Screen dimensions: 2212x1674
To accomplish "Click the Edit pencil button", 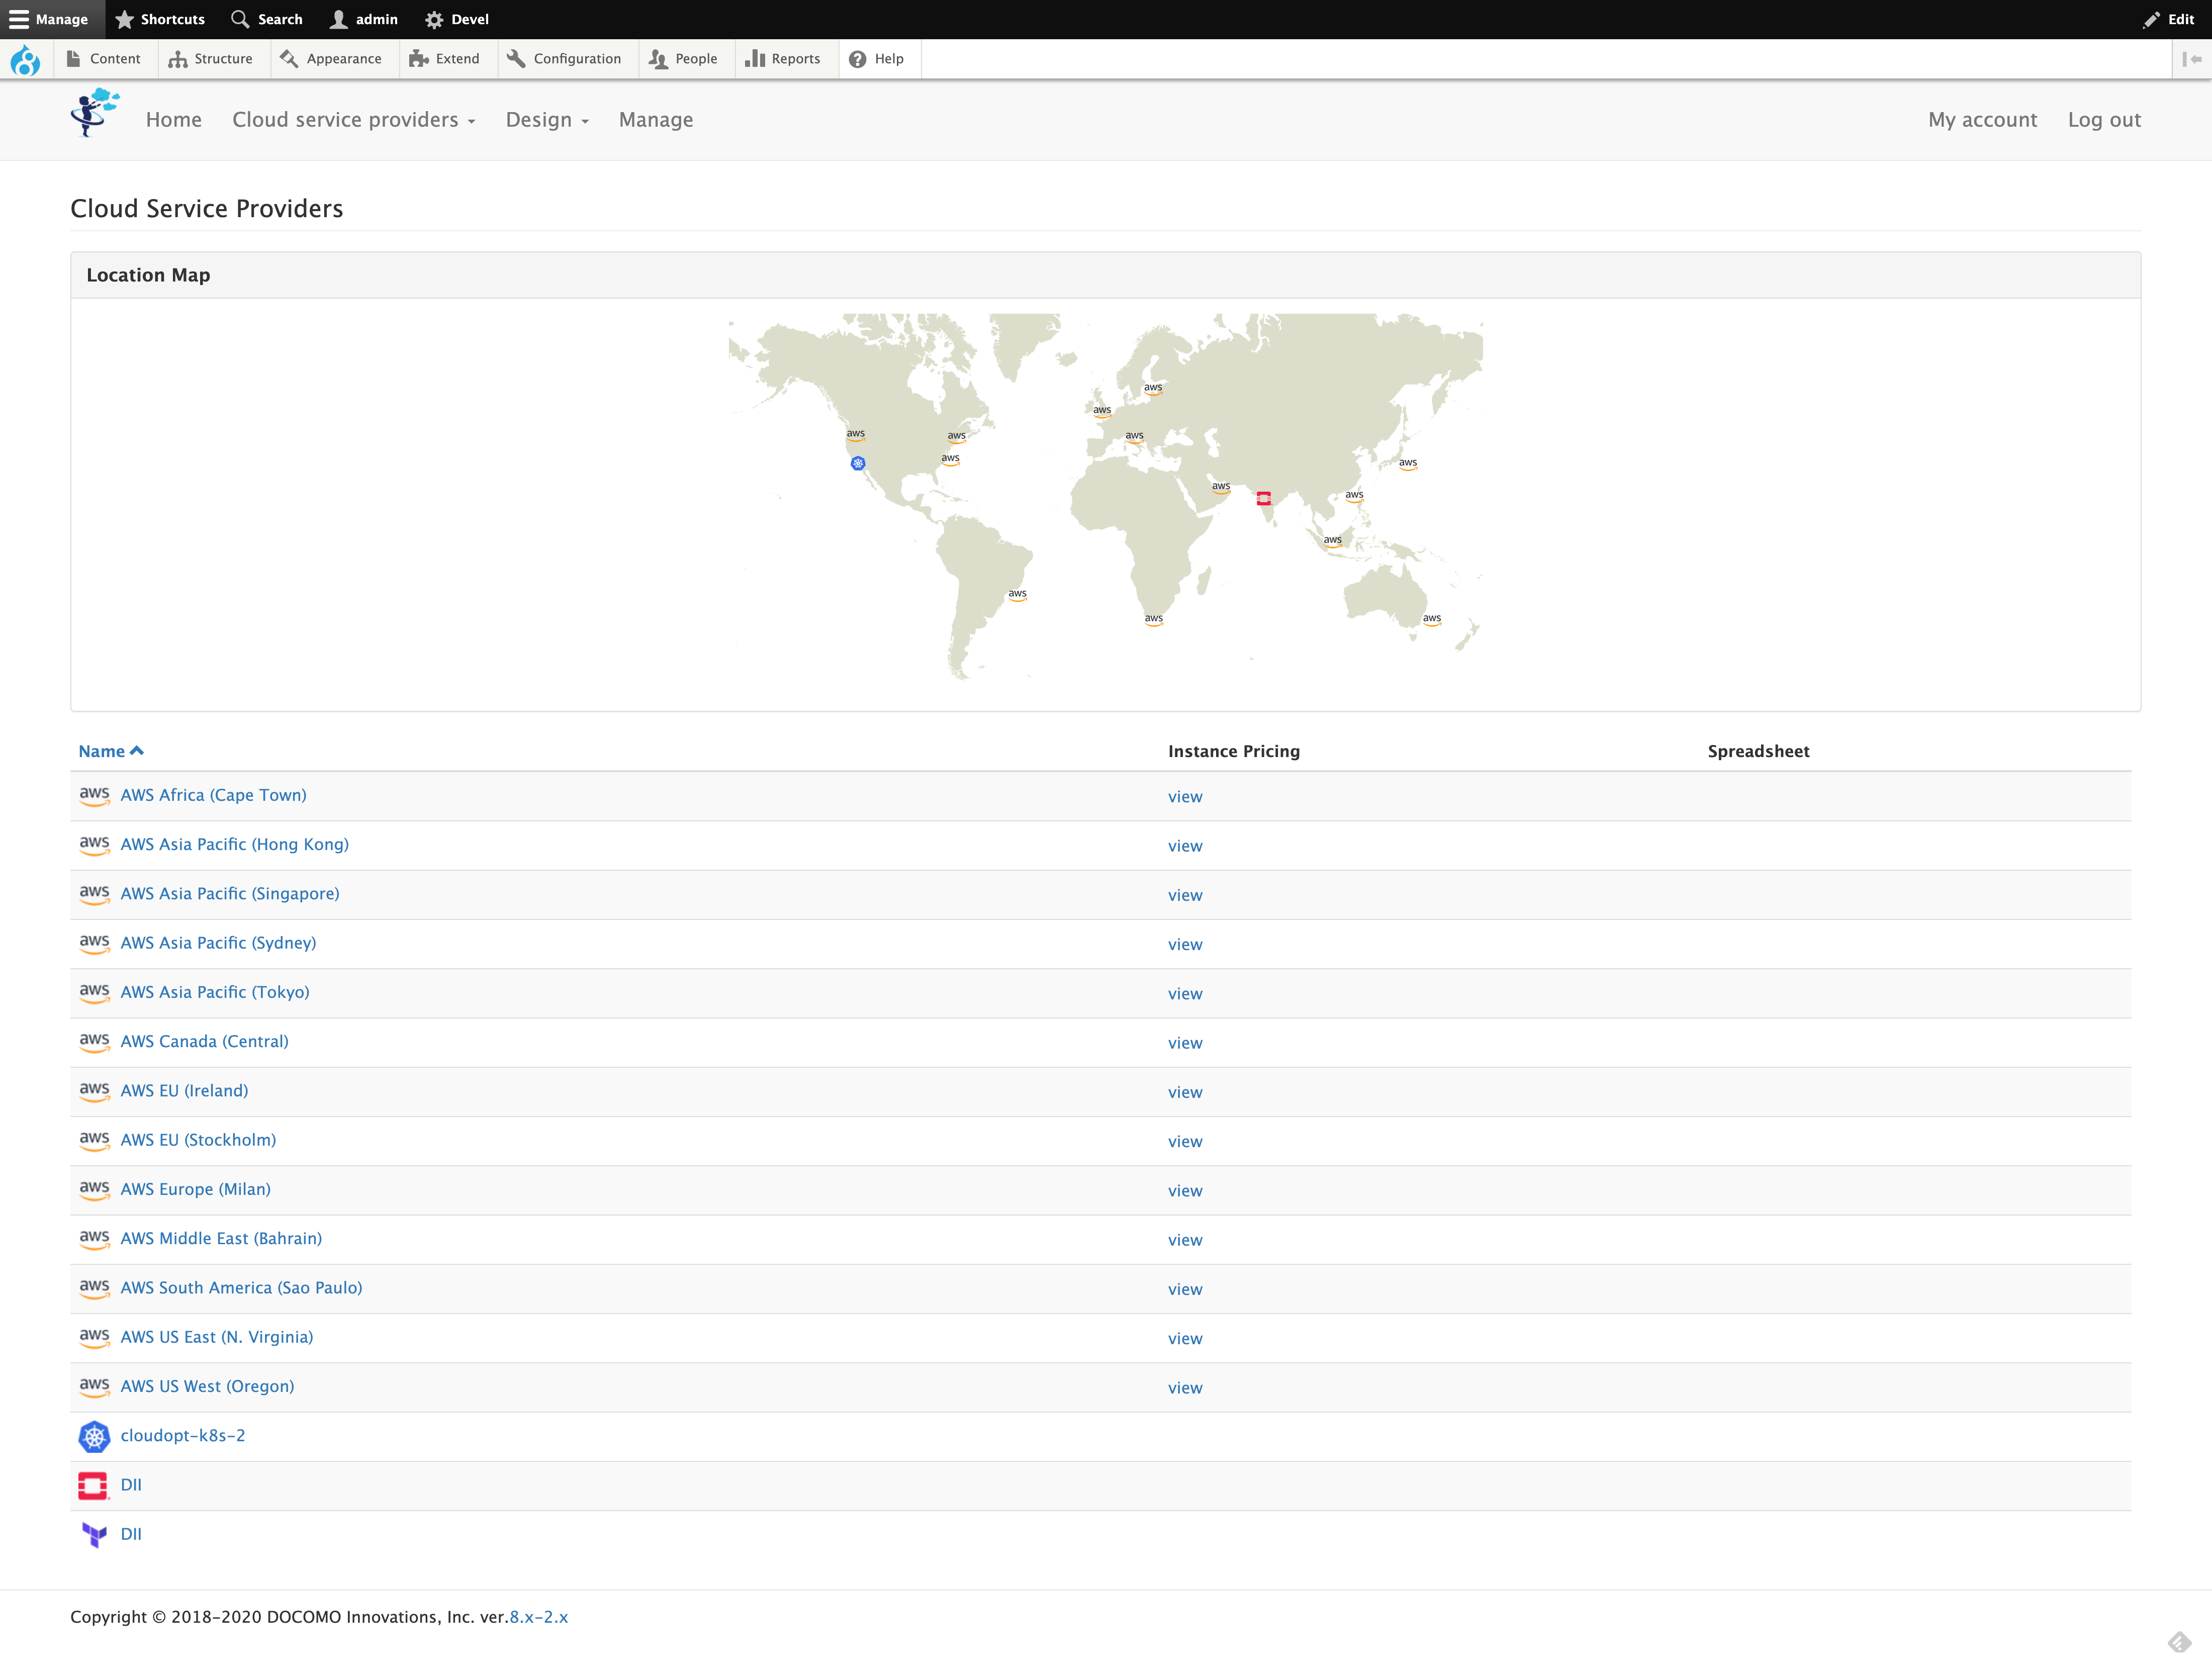I will coord(2168,19).
